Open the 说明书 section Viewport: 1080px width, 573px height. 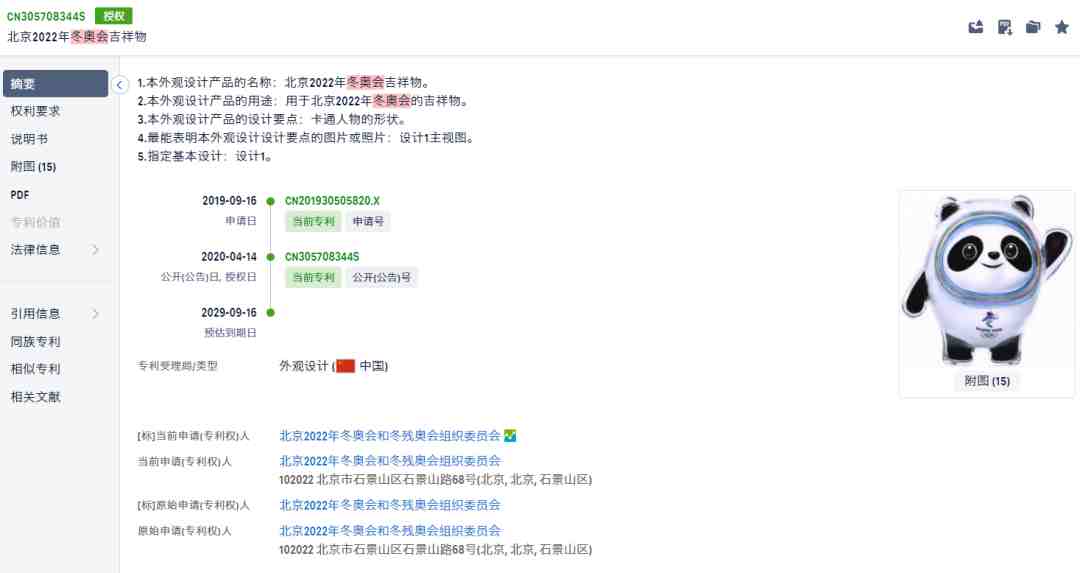[x=29, y=139]
